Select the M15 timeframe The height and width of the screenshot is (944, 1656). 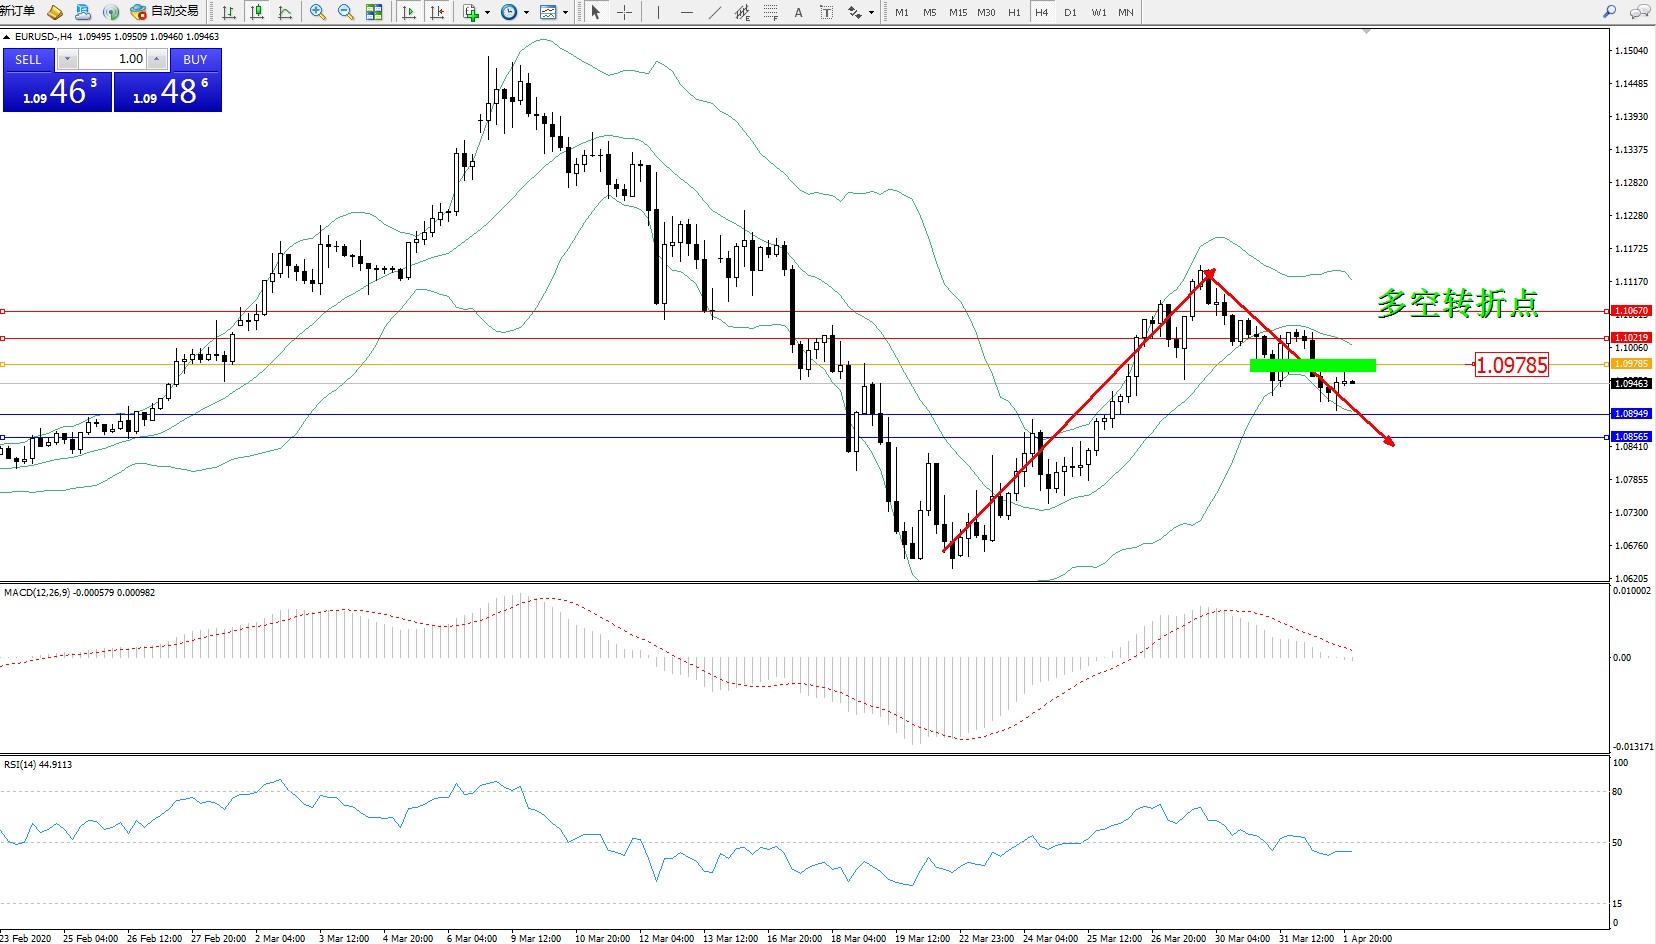(x=957, y=12)
